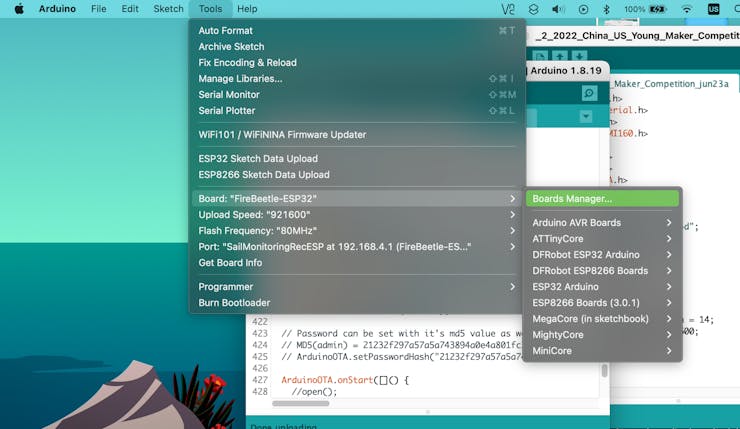Click the battery status icon

657,9
